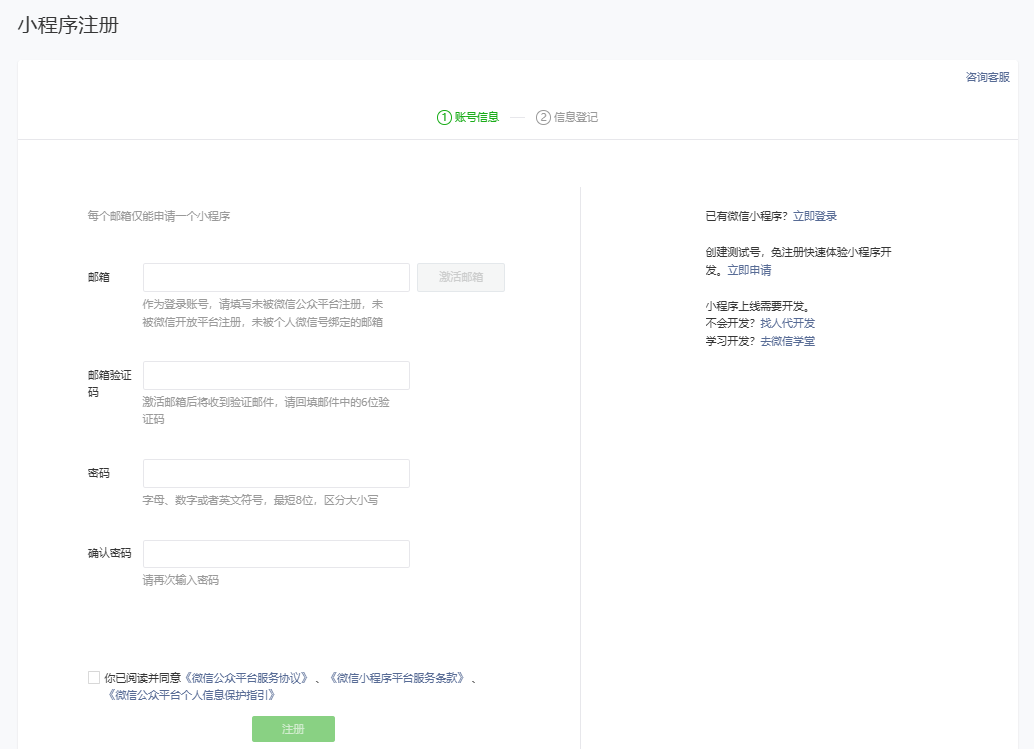Open 《微信公众平台个人信息保护指引》 link
This screenshot has height=749, width=1034.
[191, 694]
